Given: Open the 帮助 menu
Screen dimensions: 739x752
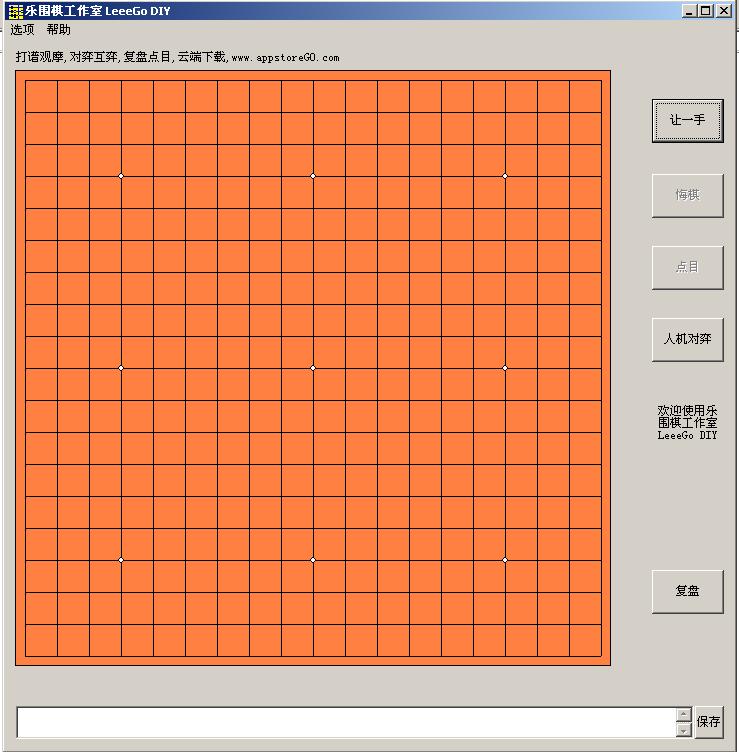Looking at the screenshot, I should point(59,30).
